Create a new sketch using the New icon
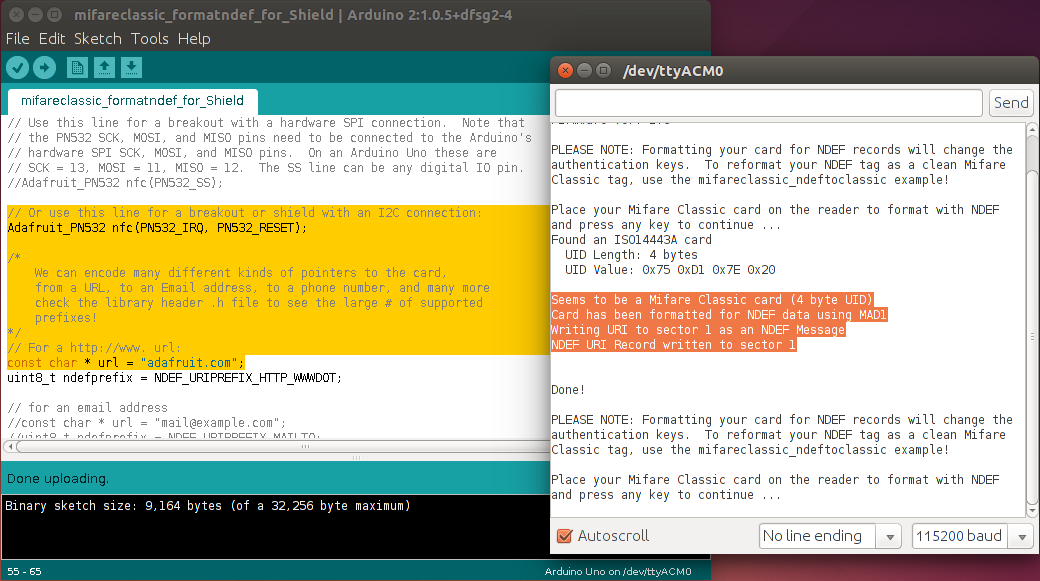Image resolution: width=1040 pixels, height=581 pixels. pos(77,67)
